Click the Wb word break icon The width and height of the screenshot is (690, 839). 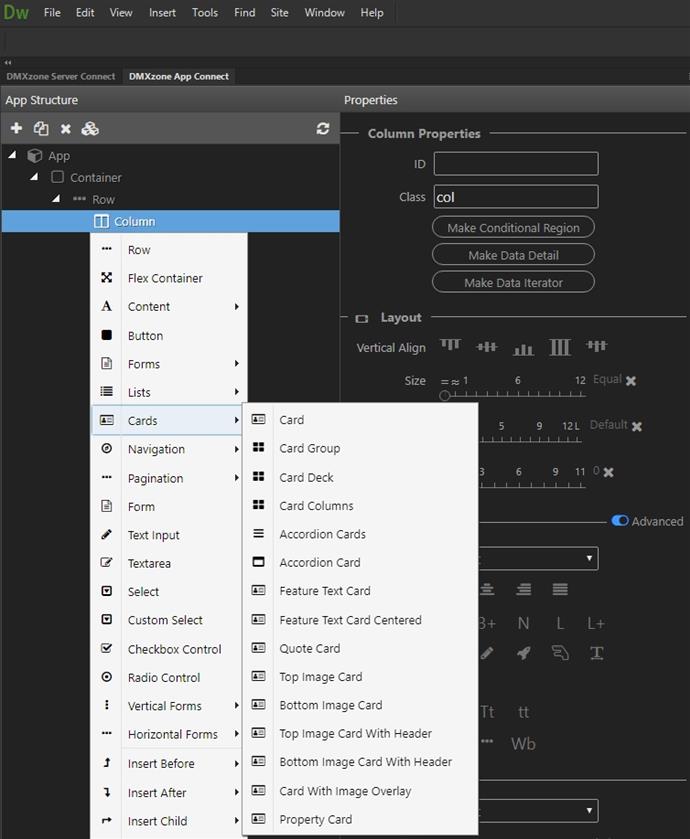click(x=523, y=743)
